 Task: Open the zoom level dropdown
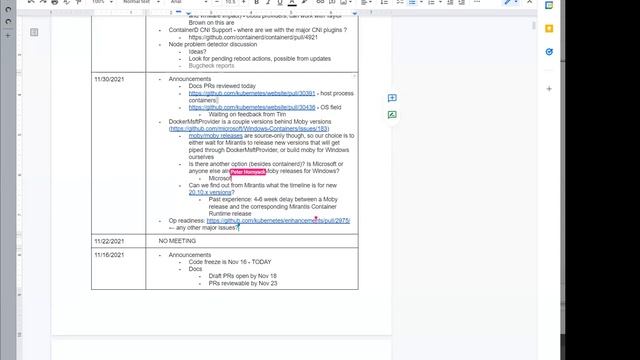click(x=102, y=2)
